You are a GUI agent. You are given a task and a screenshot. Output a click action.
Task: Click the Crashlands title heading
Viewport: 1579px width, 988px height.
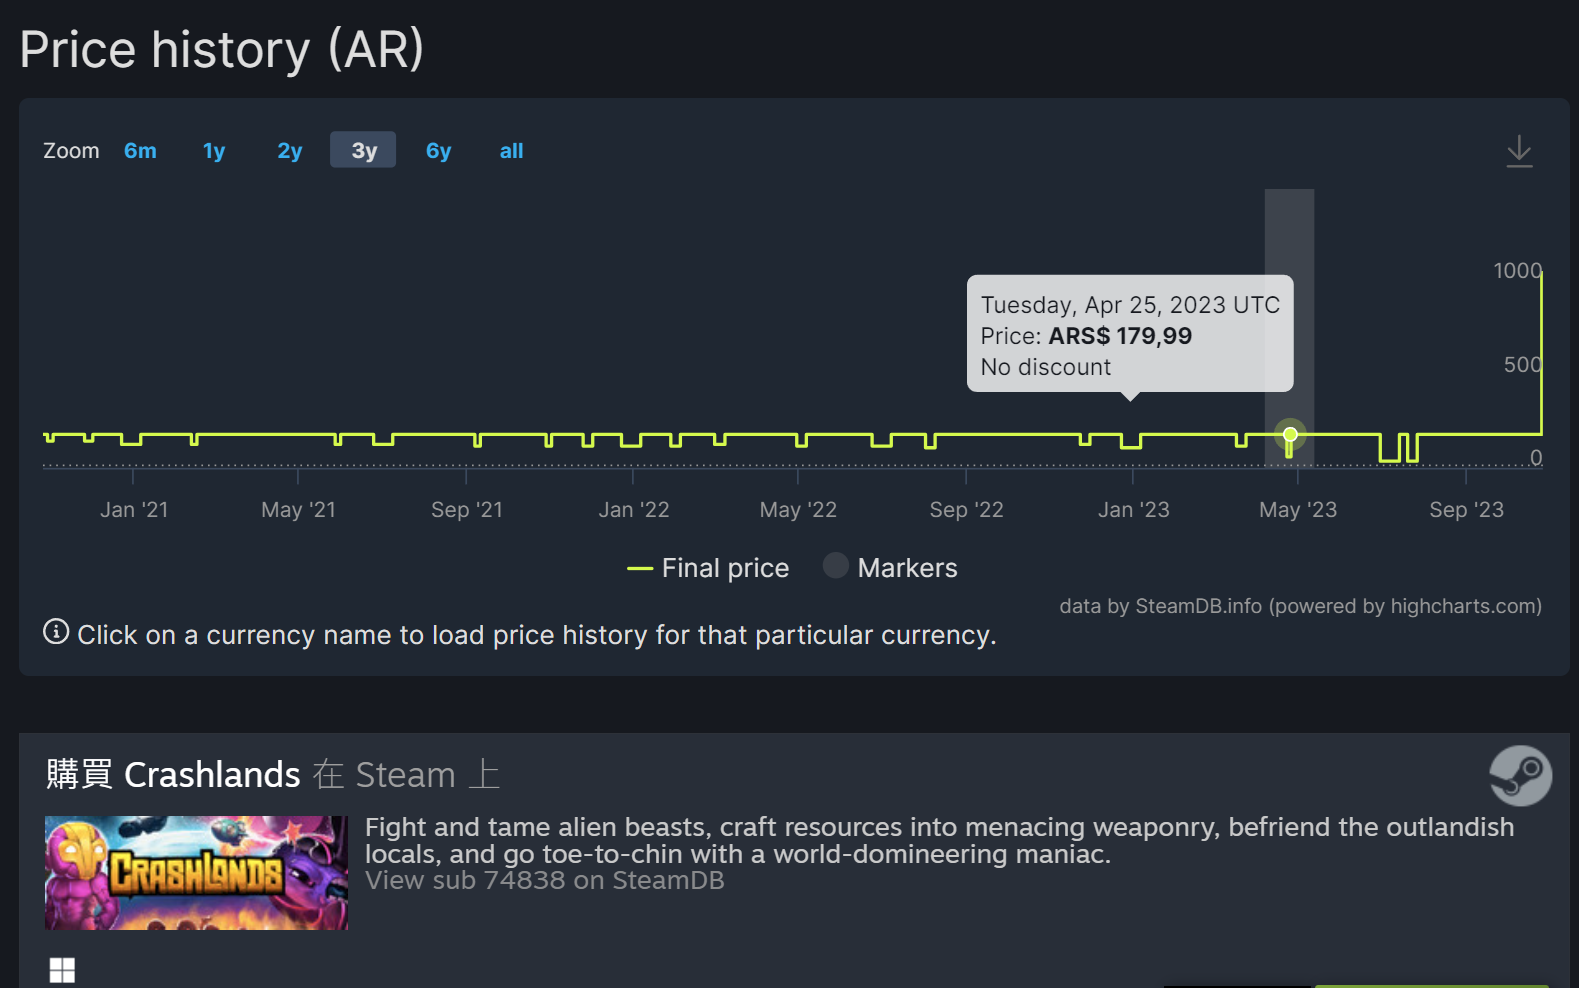pyautogui.click(x=212, y=775)
